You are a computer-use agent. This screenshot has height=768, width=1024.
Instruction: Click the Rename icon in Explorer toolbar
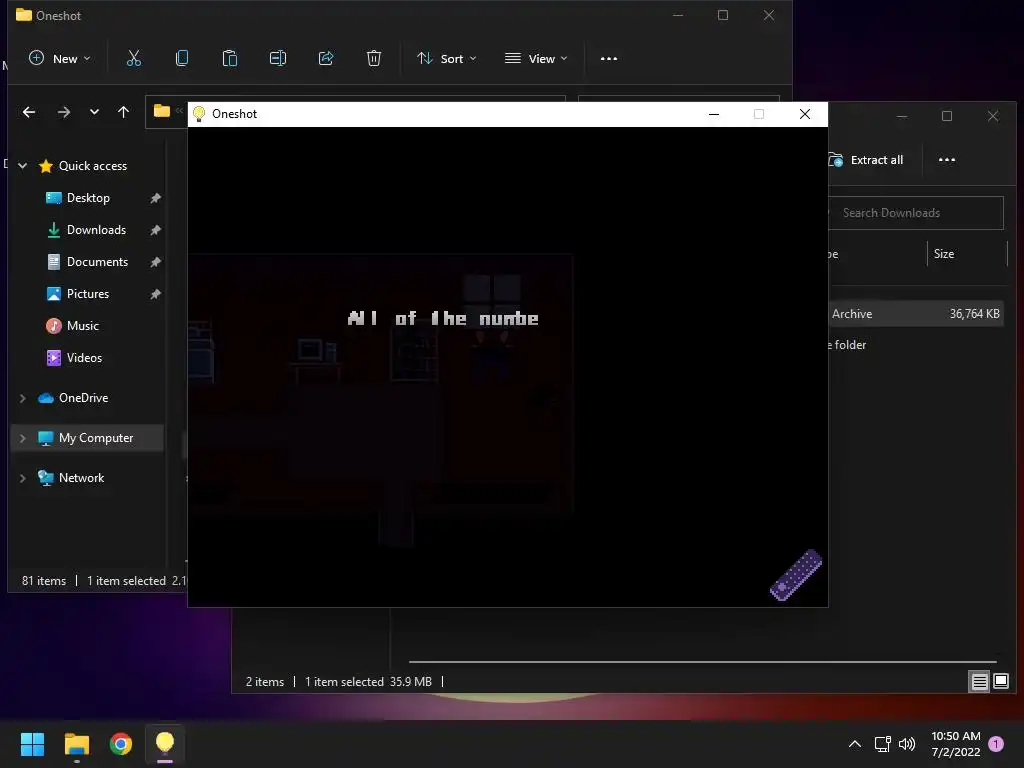(278, 59)
